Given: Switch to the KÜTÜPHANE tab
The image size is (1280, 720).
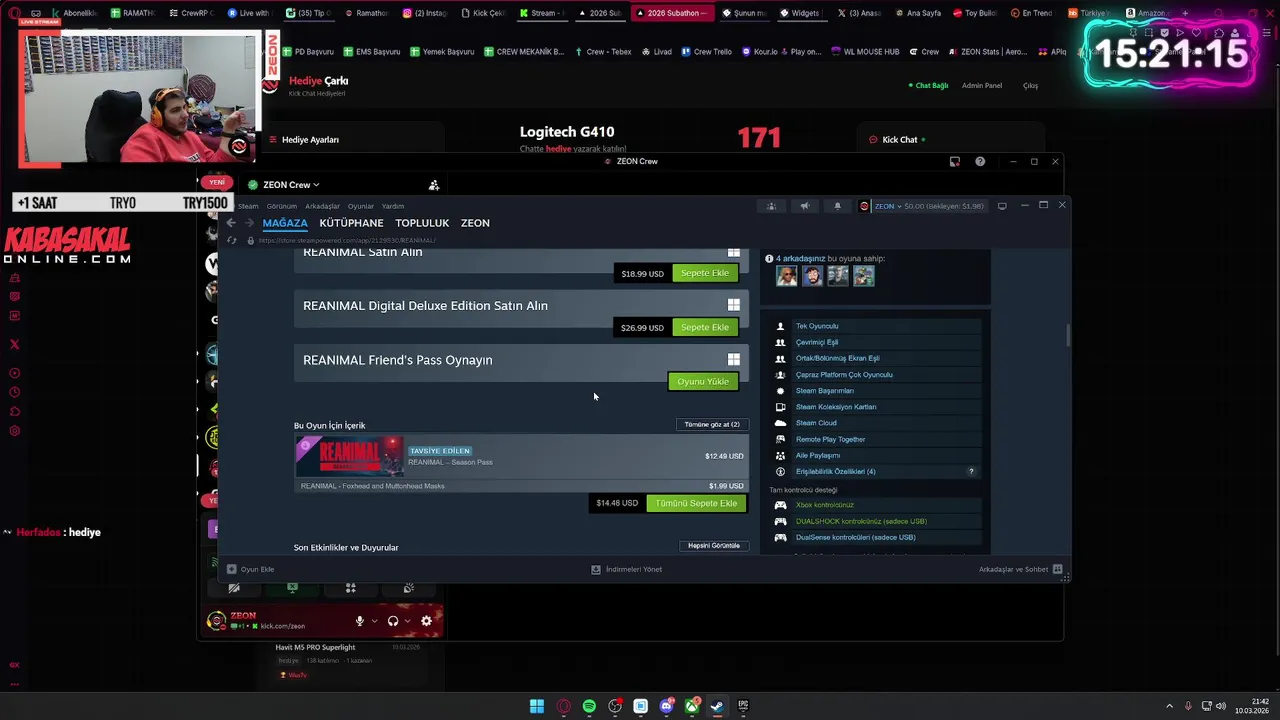Looking at the screenshot, I should (x=351, y=223).
